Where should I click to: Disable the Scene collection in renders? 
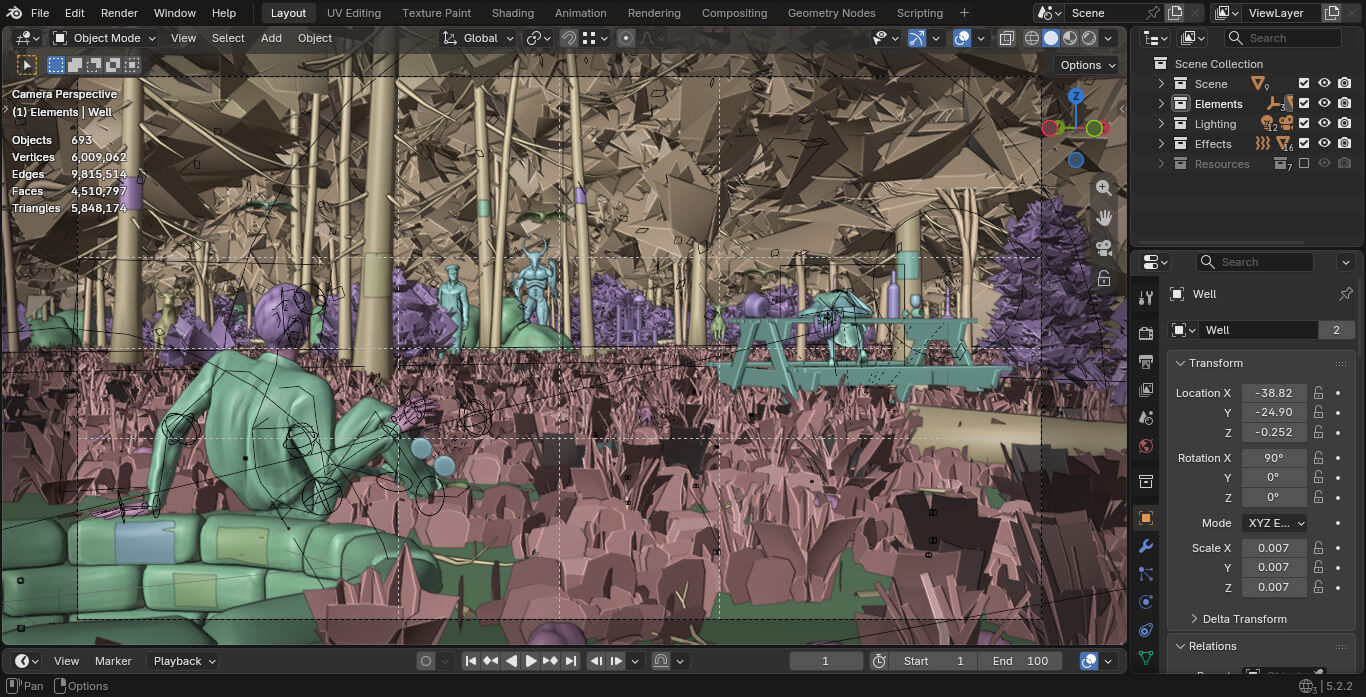(1345, 84)
